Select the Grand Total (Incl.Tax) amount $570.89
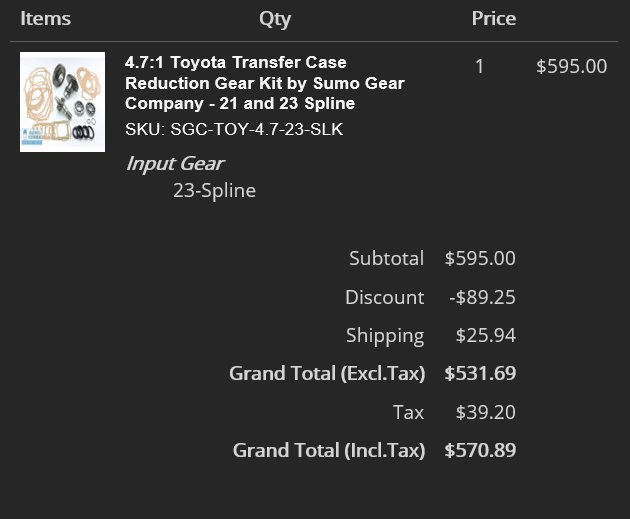 [x=480, y=450]
